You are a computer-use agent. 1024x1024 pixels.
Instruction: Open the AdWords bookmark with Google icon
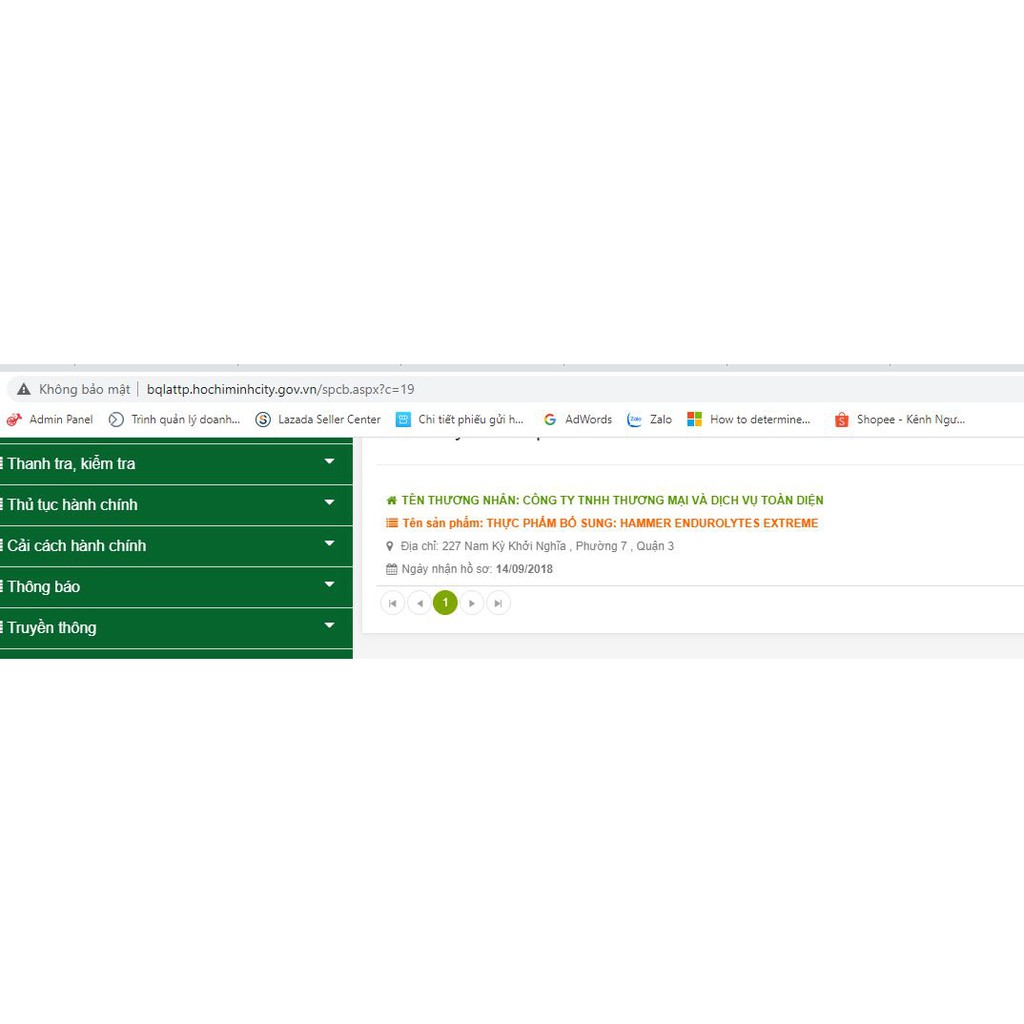point(577,420)
